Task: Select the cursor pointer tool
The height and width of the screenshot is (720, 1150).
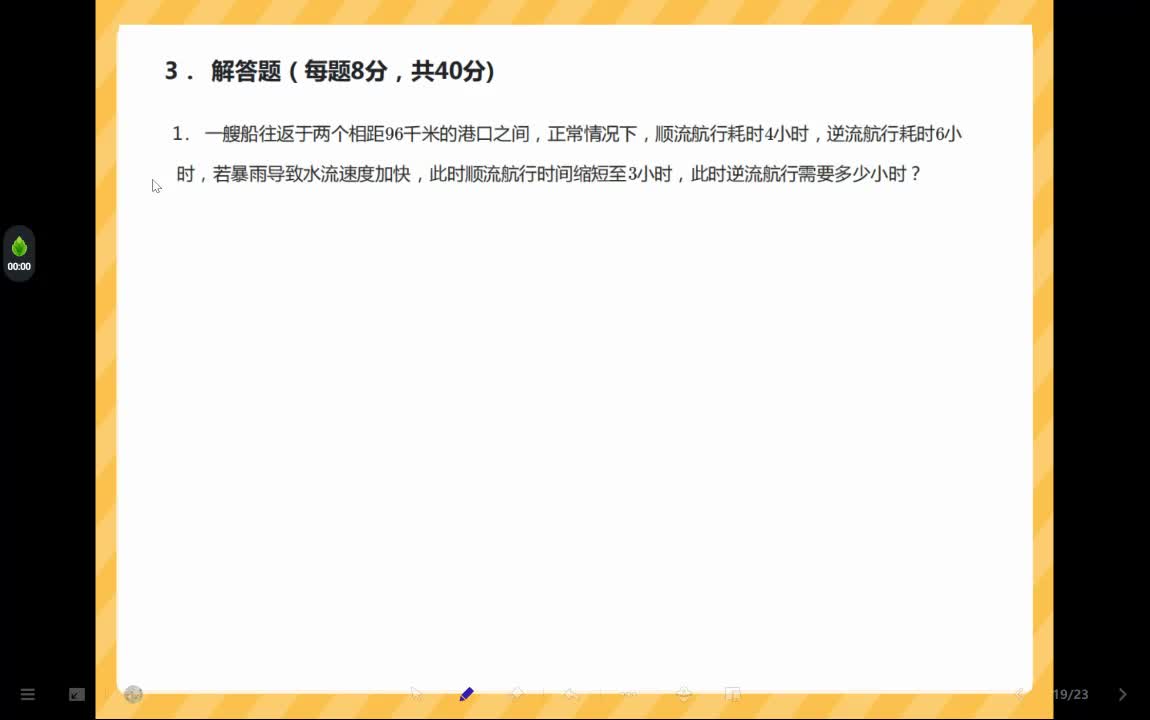Action: tap(417, 694)
